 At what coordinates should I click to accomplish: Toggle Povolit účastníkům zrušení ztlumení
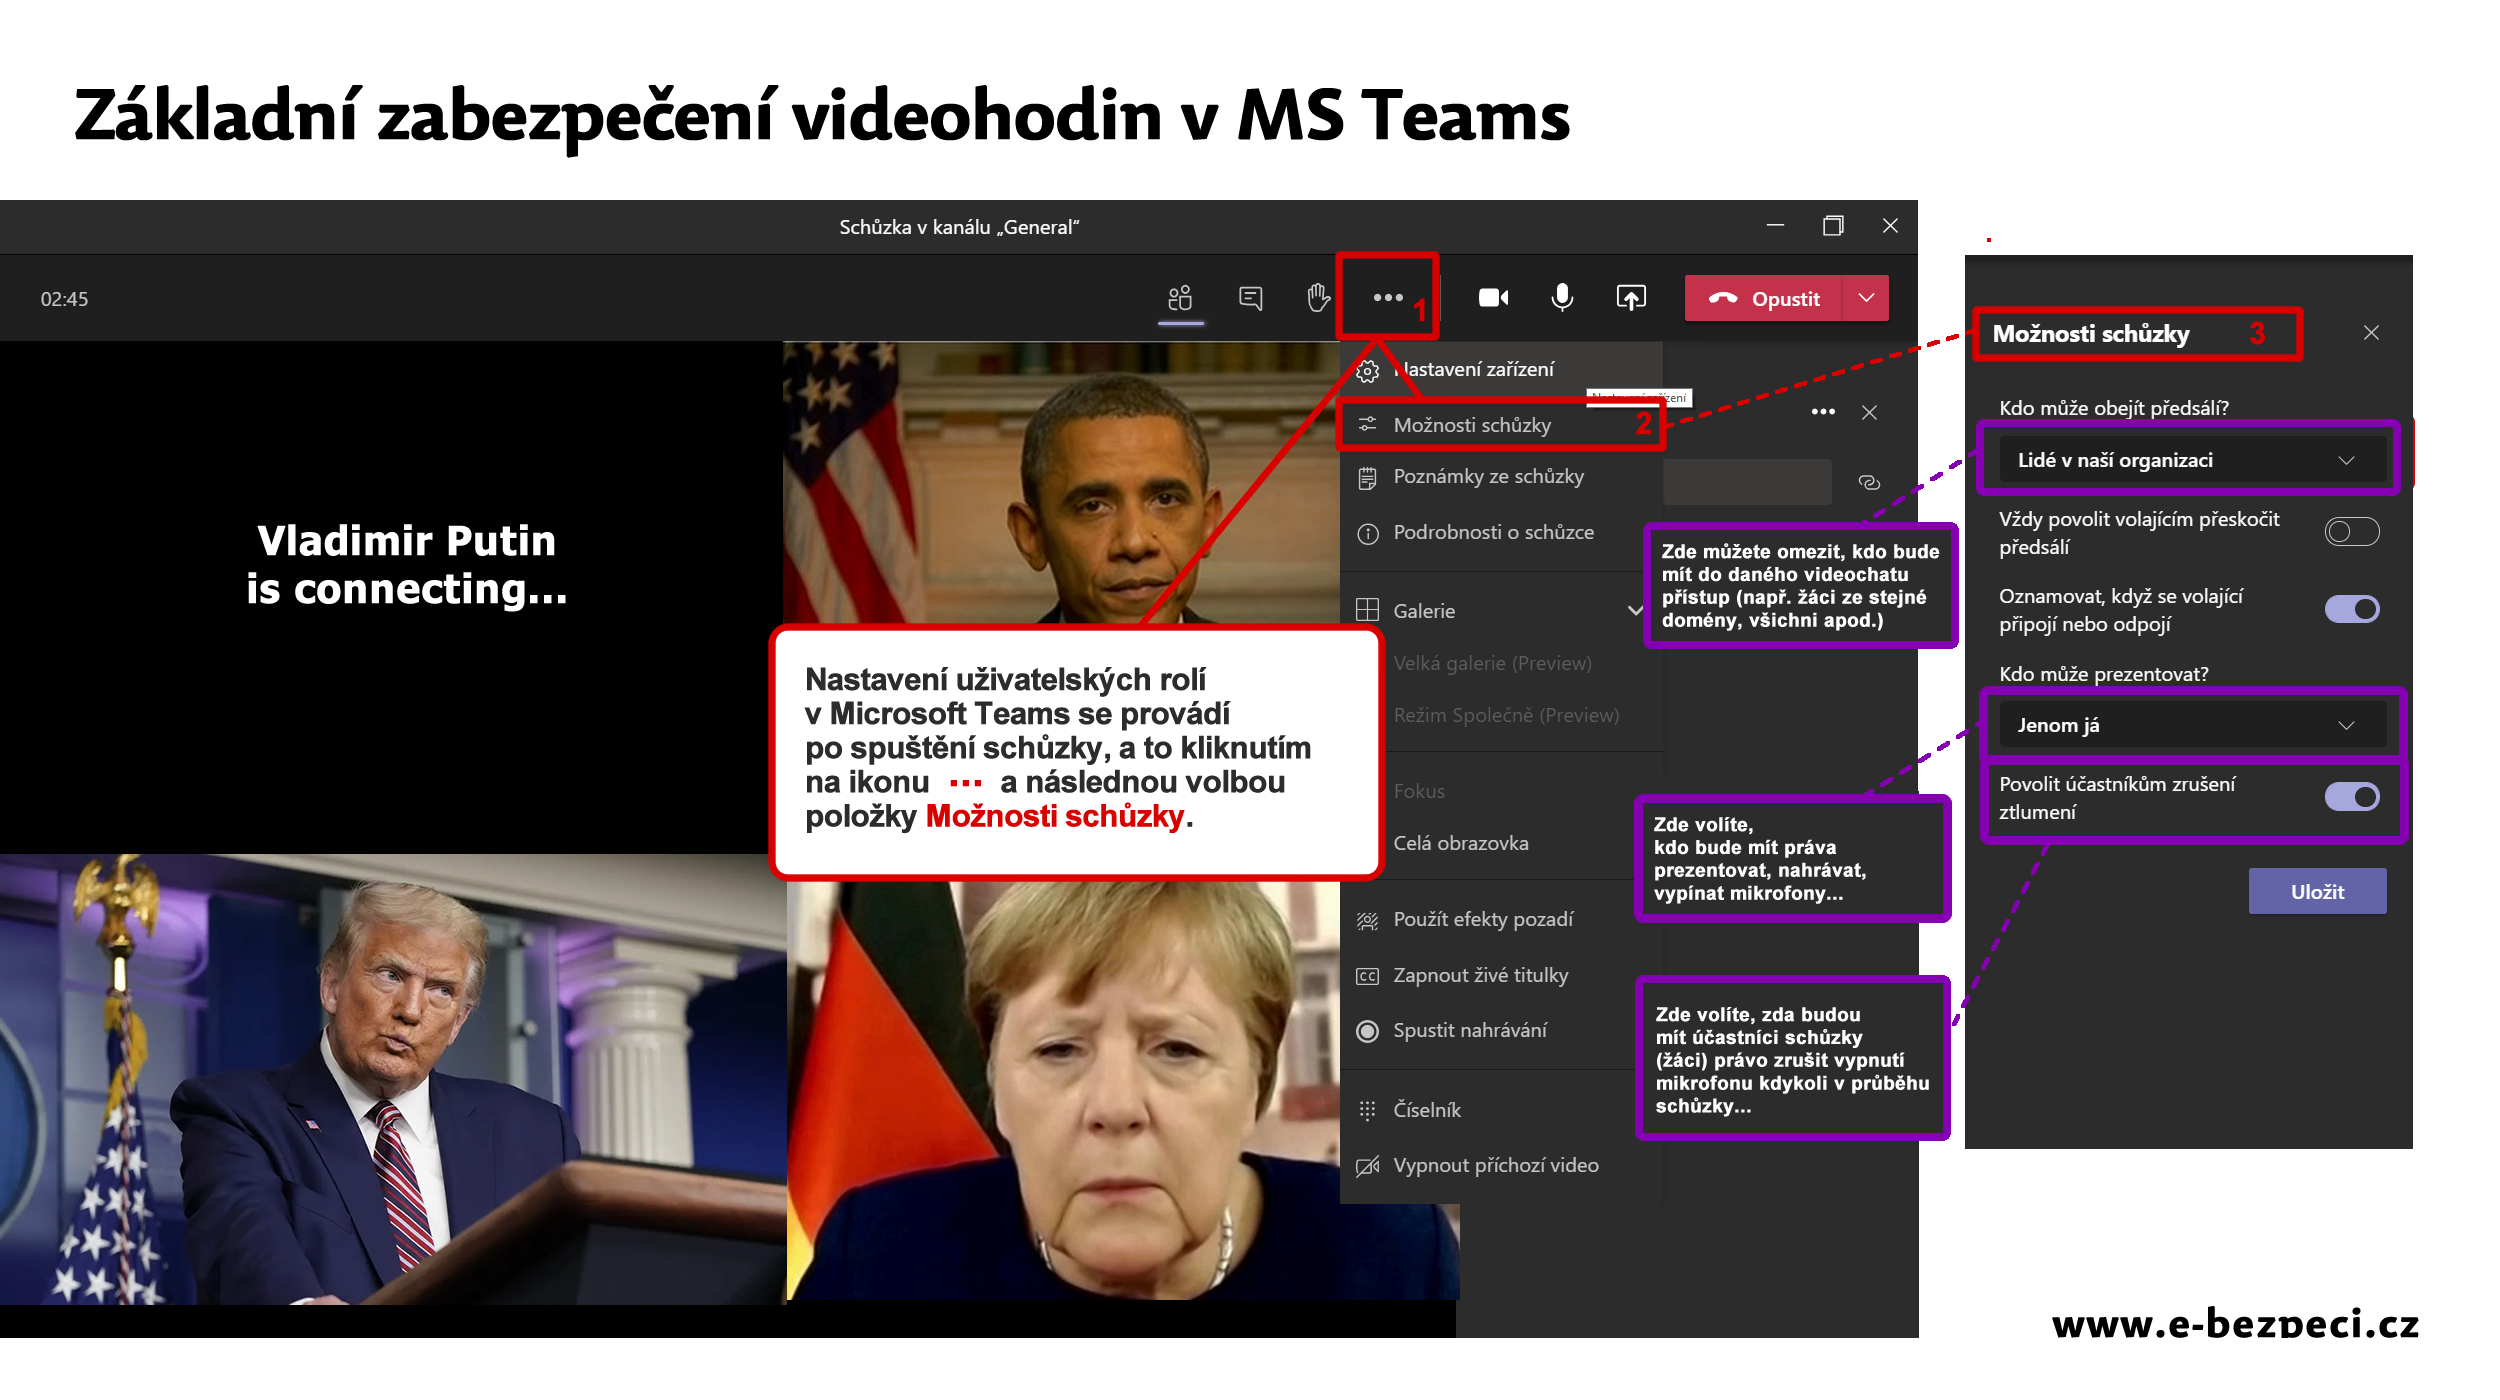point(2351,797)
